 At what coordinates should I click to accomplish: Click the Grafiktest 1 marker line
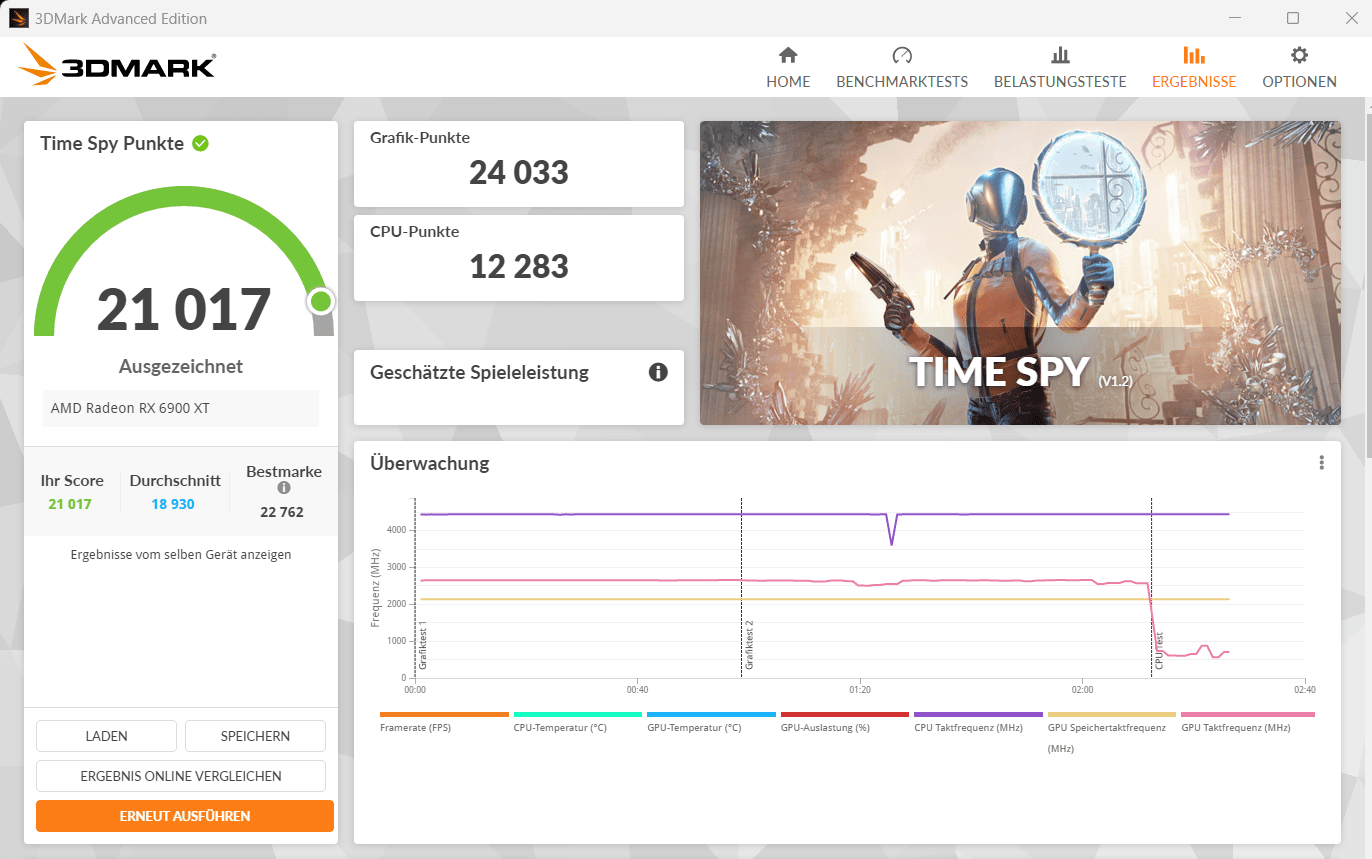click(415, 587)
